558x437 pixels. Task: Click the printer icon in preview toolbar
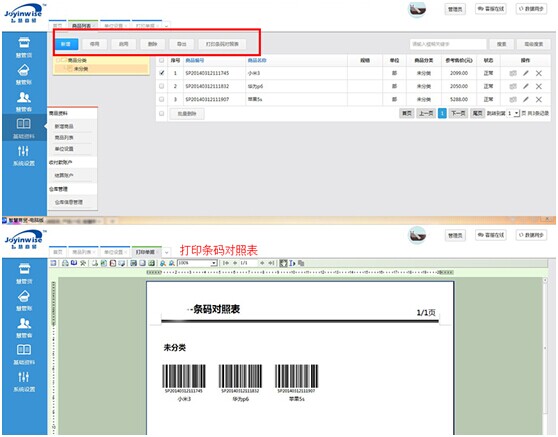pyautogui.click(x=65, y=263)
